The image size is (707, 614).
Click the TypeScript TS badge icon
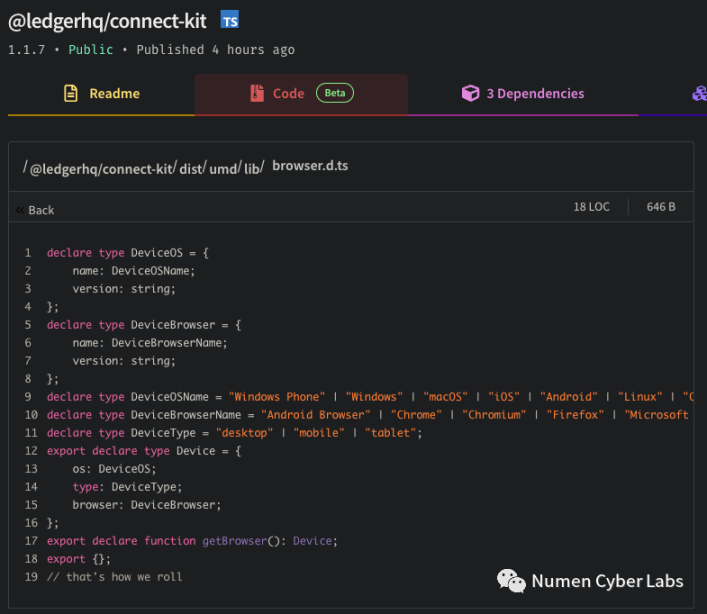point(230,19)
